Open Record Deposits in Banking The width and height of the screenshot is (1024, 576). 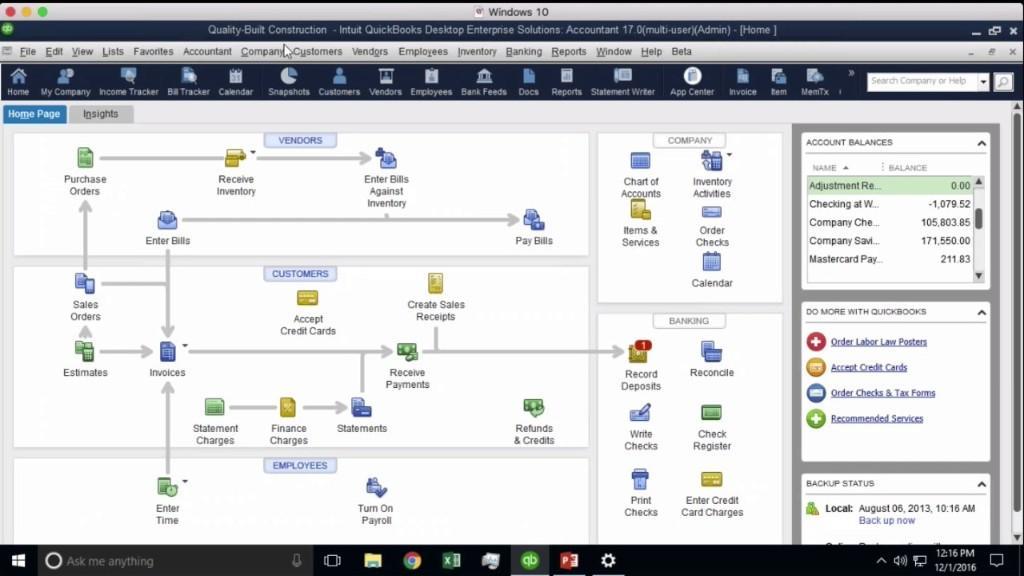pos(639,353)
